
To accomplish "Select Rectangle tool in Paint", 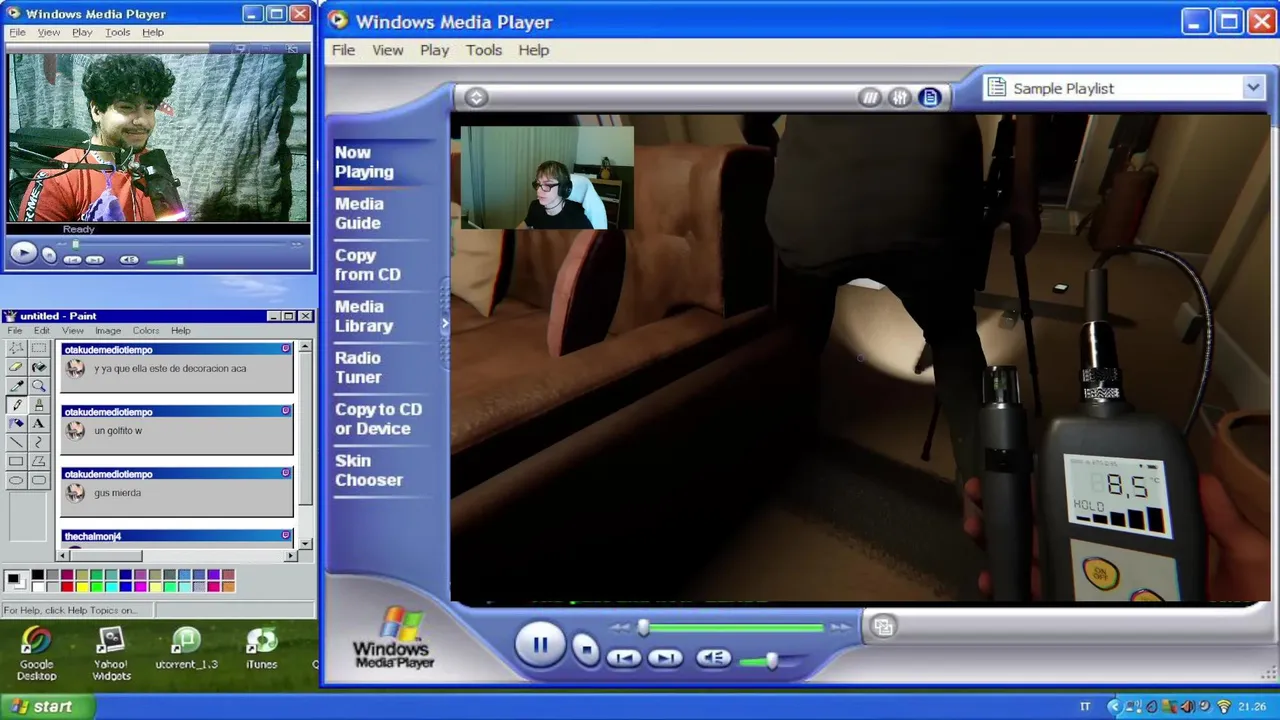I will click(16, 462).
